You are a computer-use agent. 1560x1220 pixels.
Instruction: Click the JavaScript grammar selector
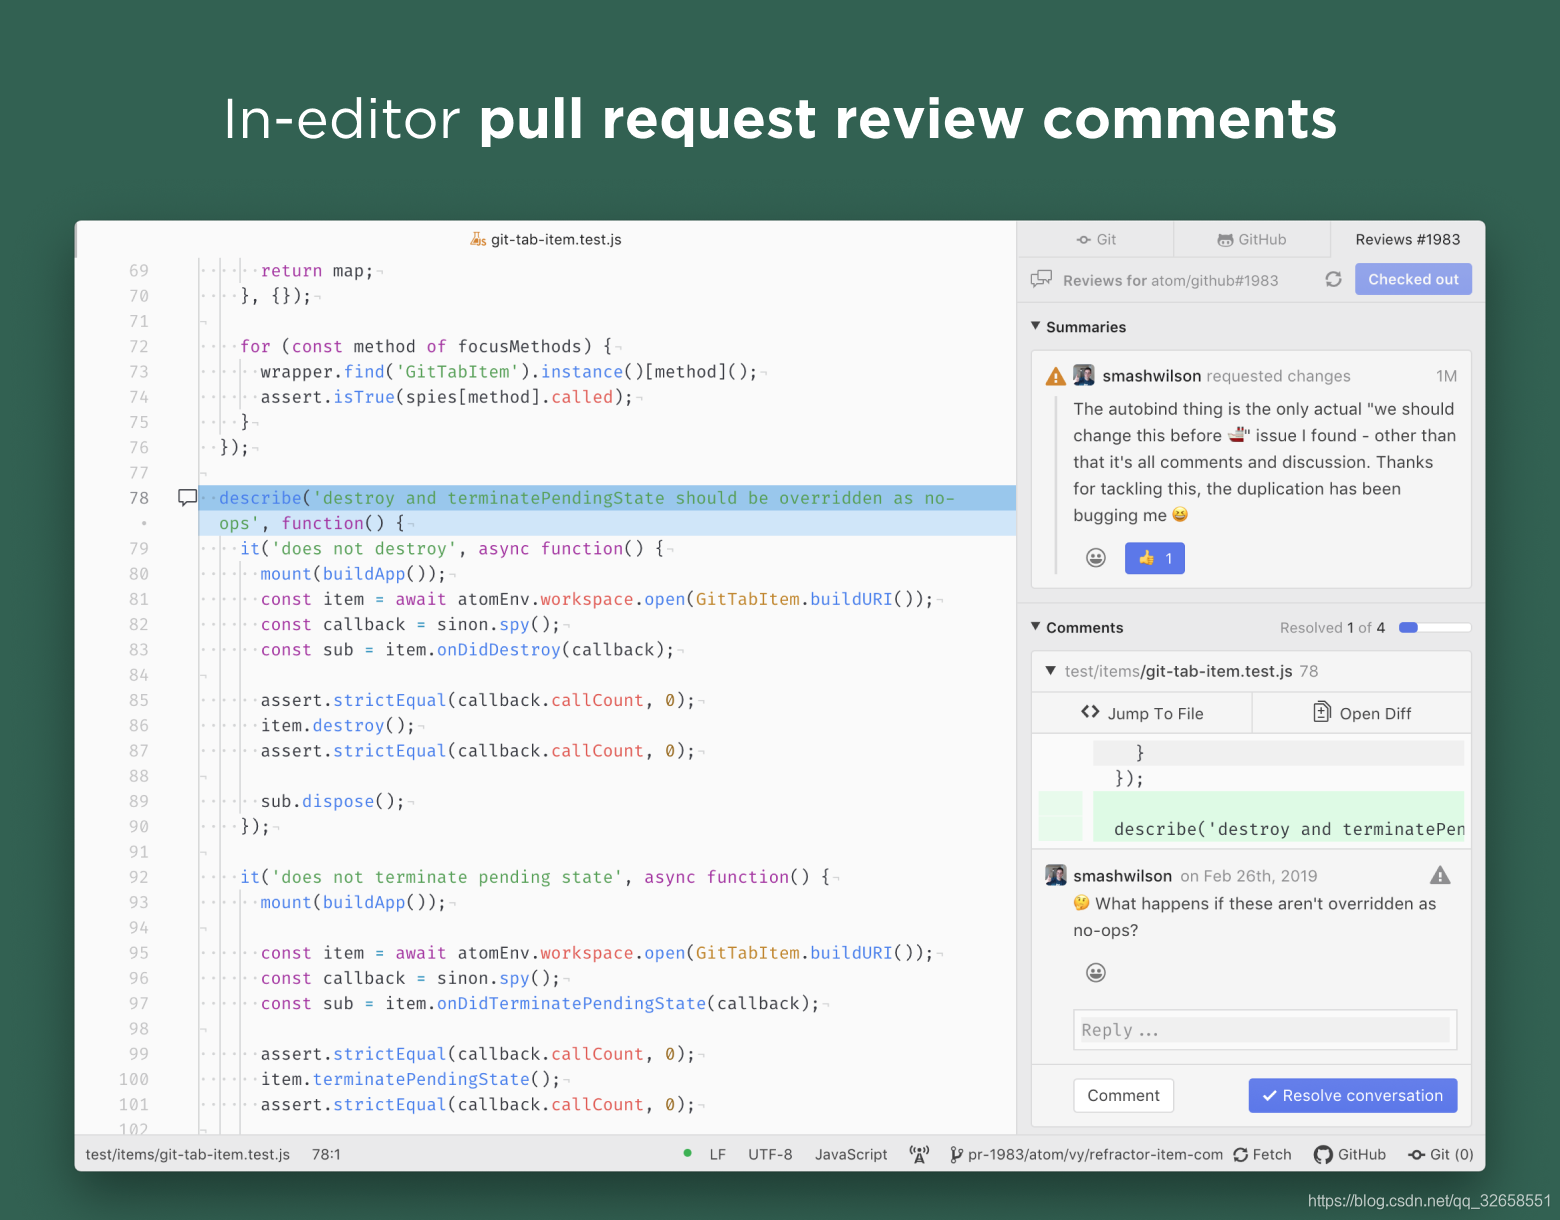click(x=851, y=1154)
